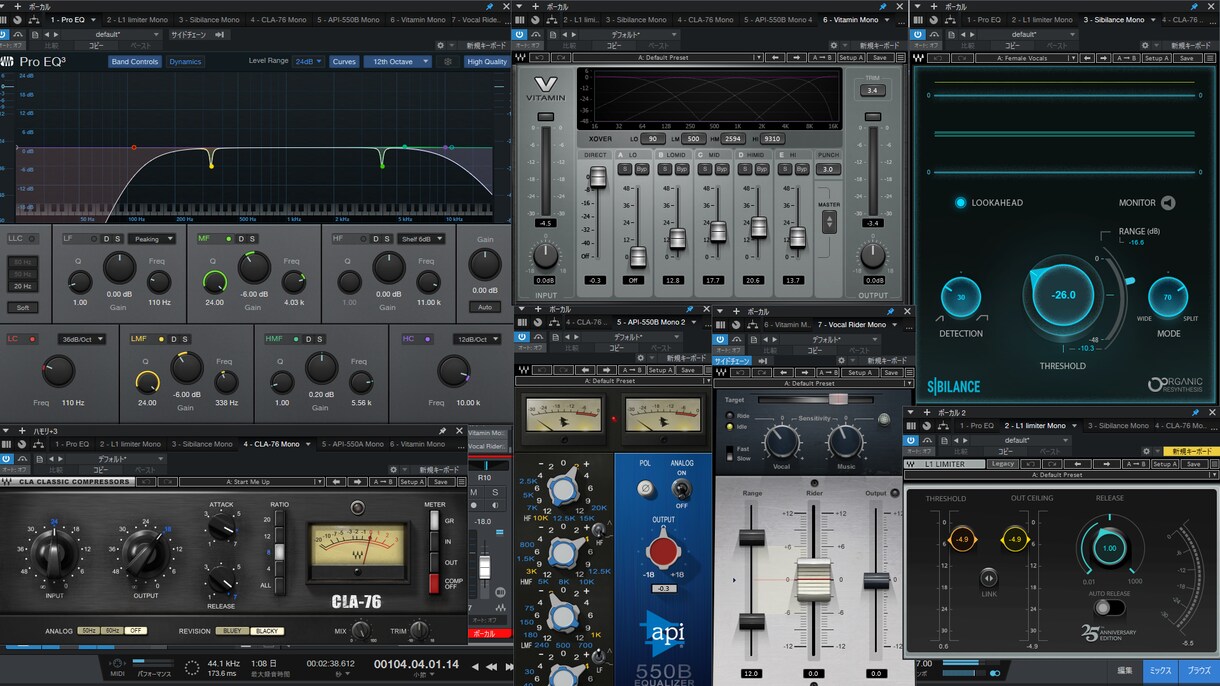
Task: Click the POL phase invert button on API-550B
Action: point(646,488)
